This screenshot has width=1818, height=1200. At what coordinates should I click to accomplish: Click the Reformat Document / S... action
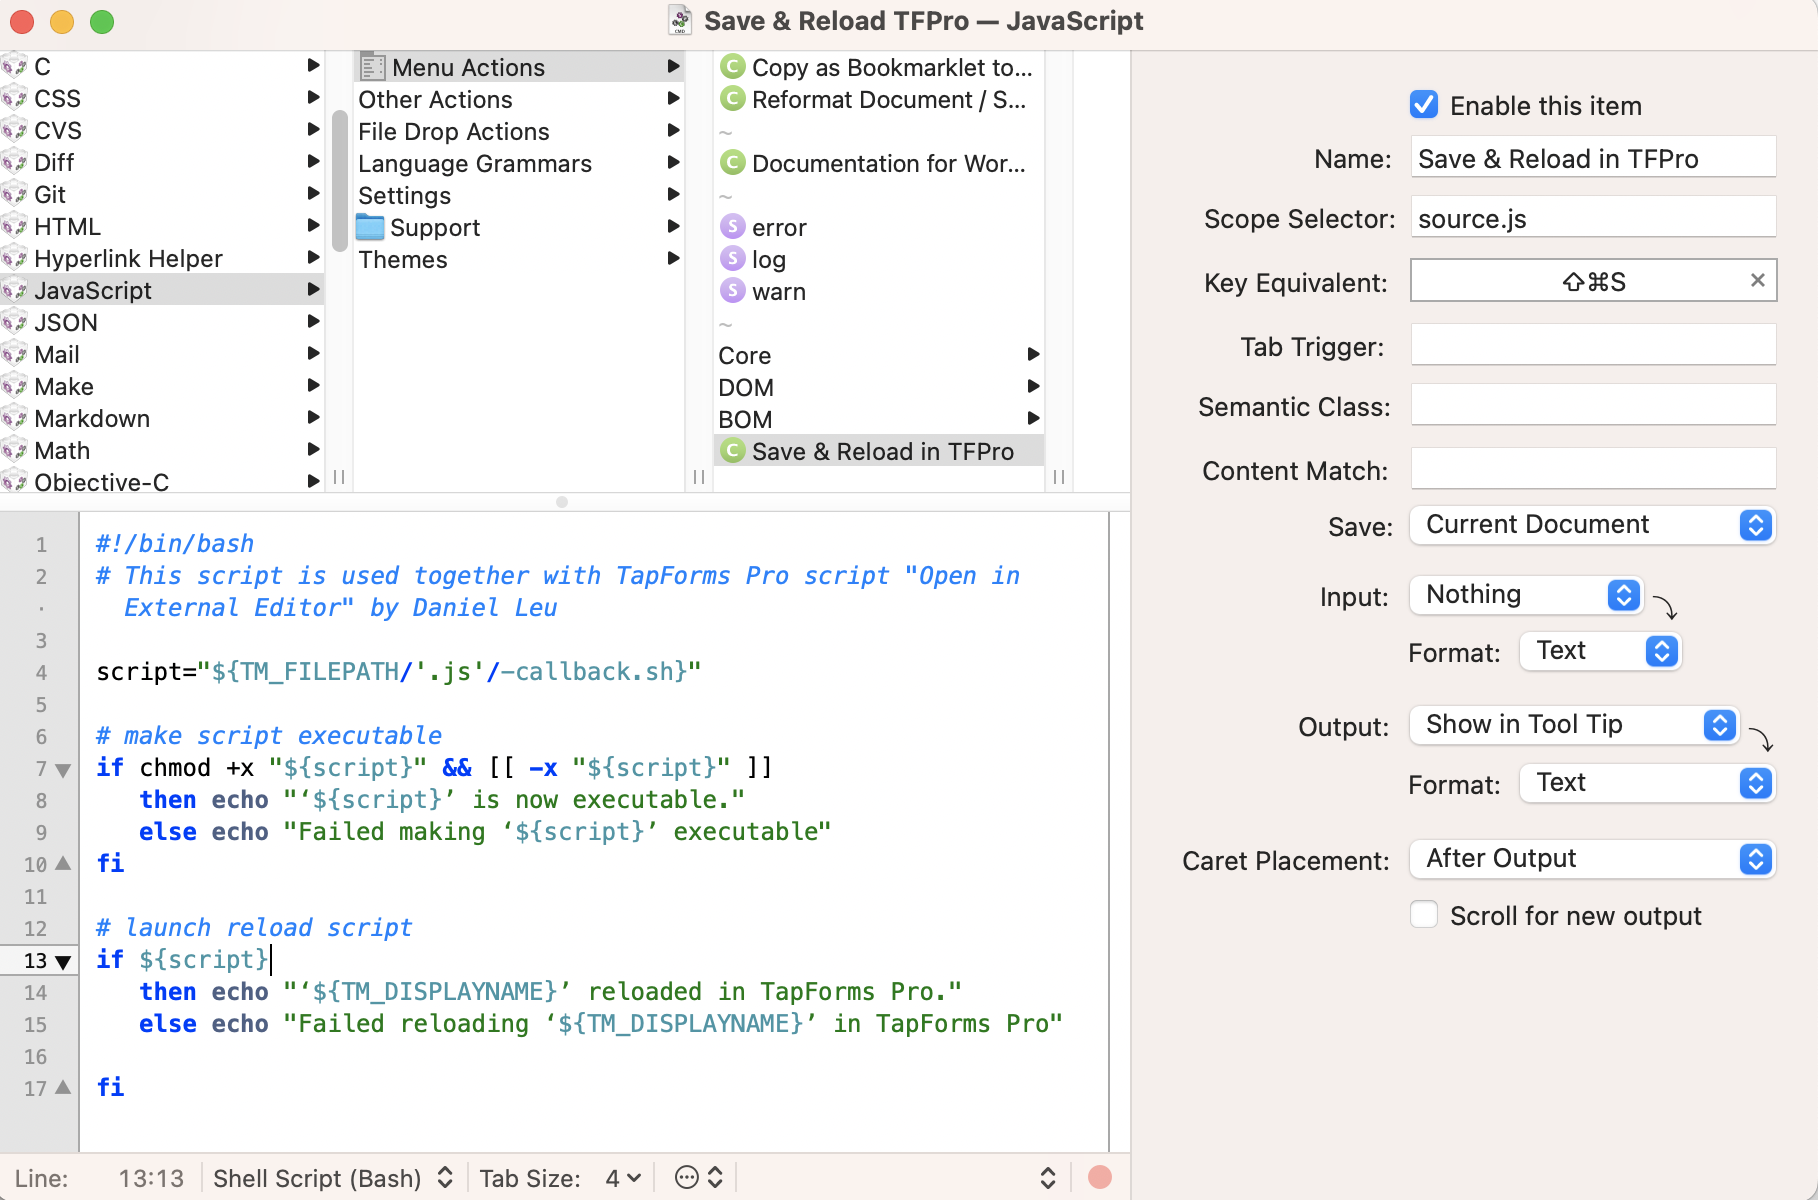point(888,99)
